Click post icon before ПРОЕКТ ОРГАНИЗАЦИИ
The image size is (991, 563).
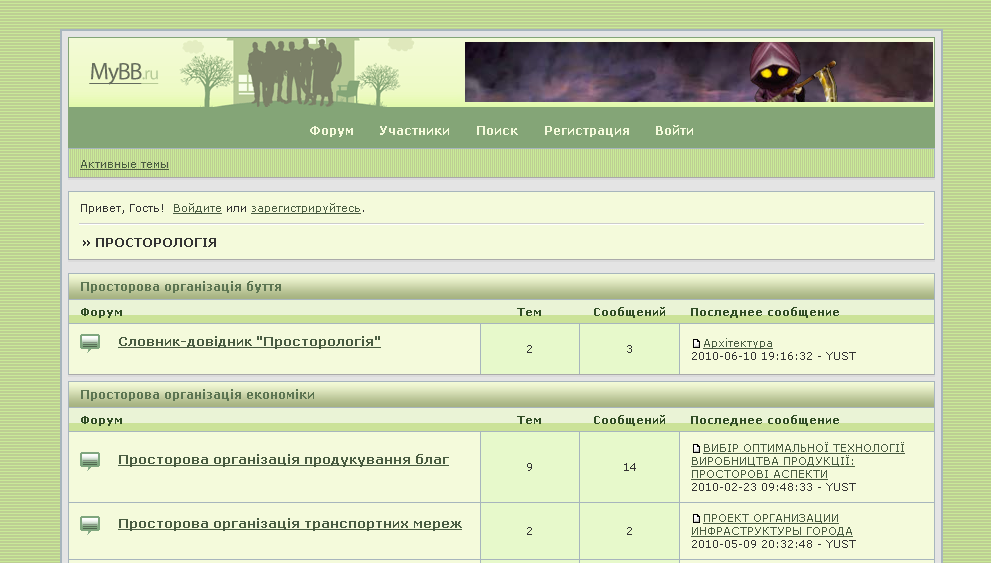click(696, 519)
